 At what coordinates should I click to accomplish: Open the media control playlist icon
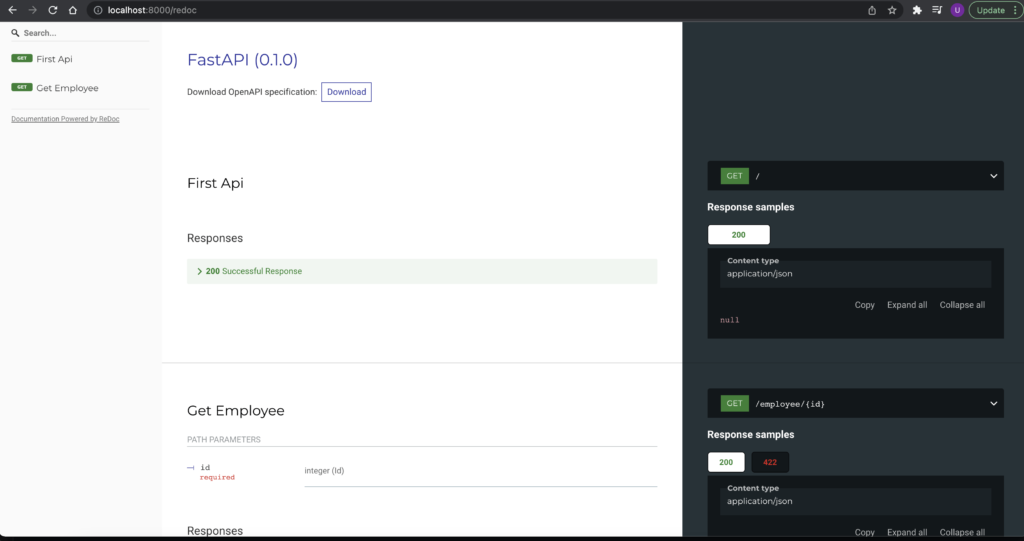(937, 10)
